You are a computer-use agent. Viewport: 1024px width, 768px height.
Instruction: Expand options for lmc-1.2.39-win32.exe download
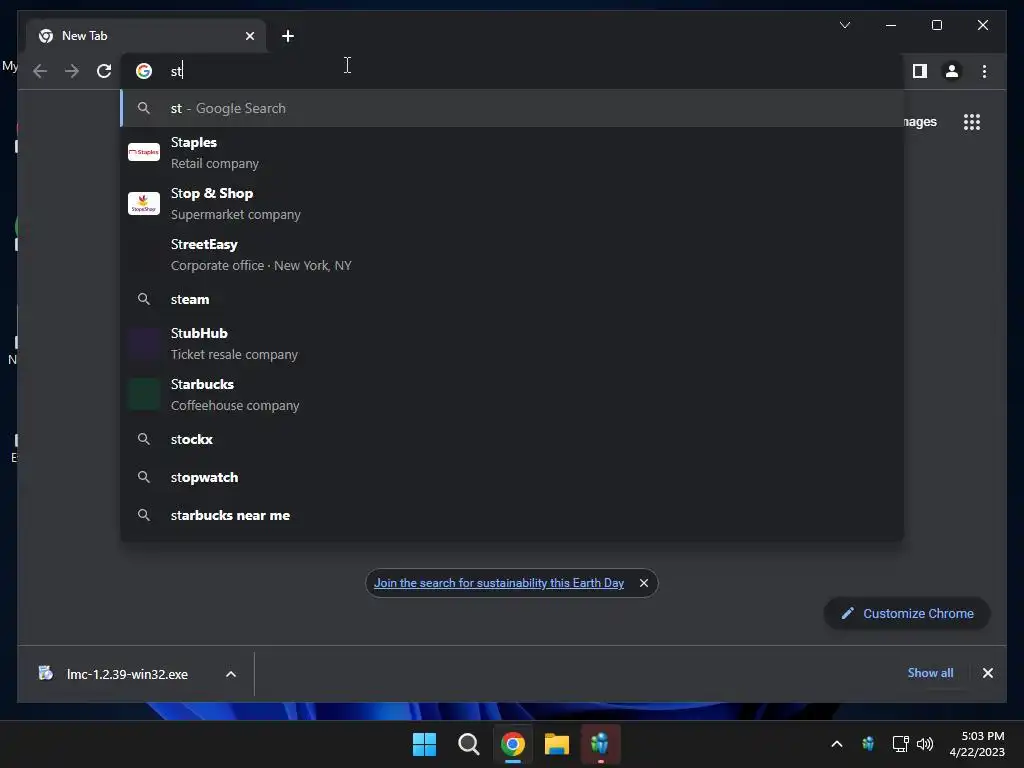tap(231, 675)
